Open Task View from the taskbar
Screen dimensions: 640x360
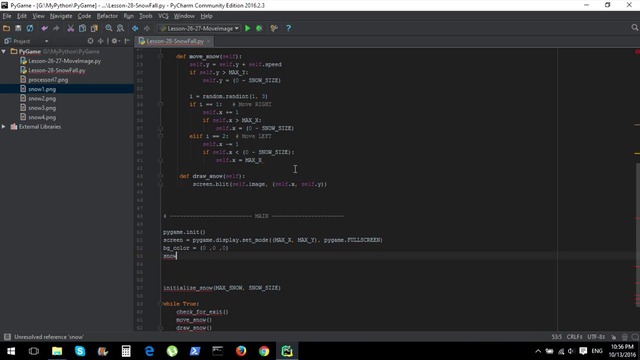pyautogui.click(x=33, y=351)
